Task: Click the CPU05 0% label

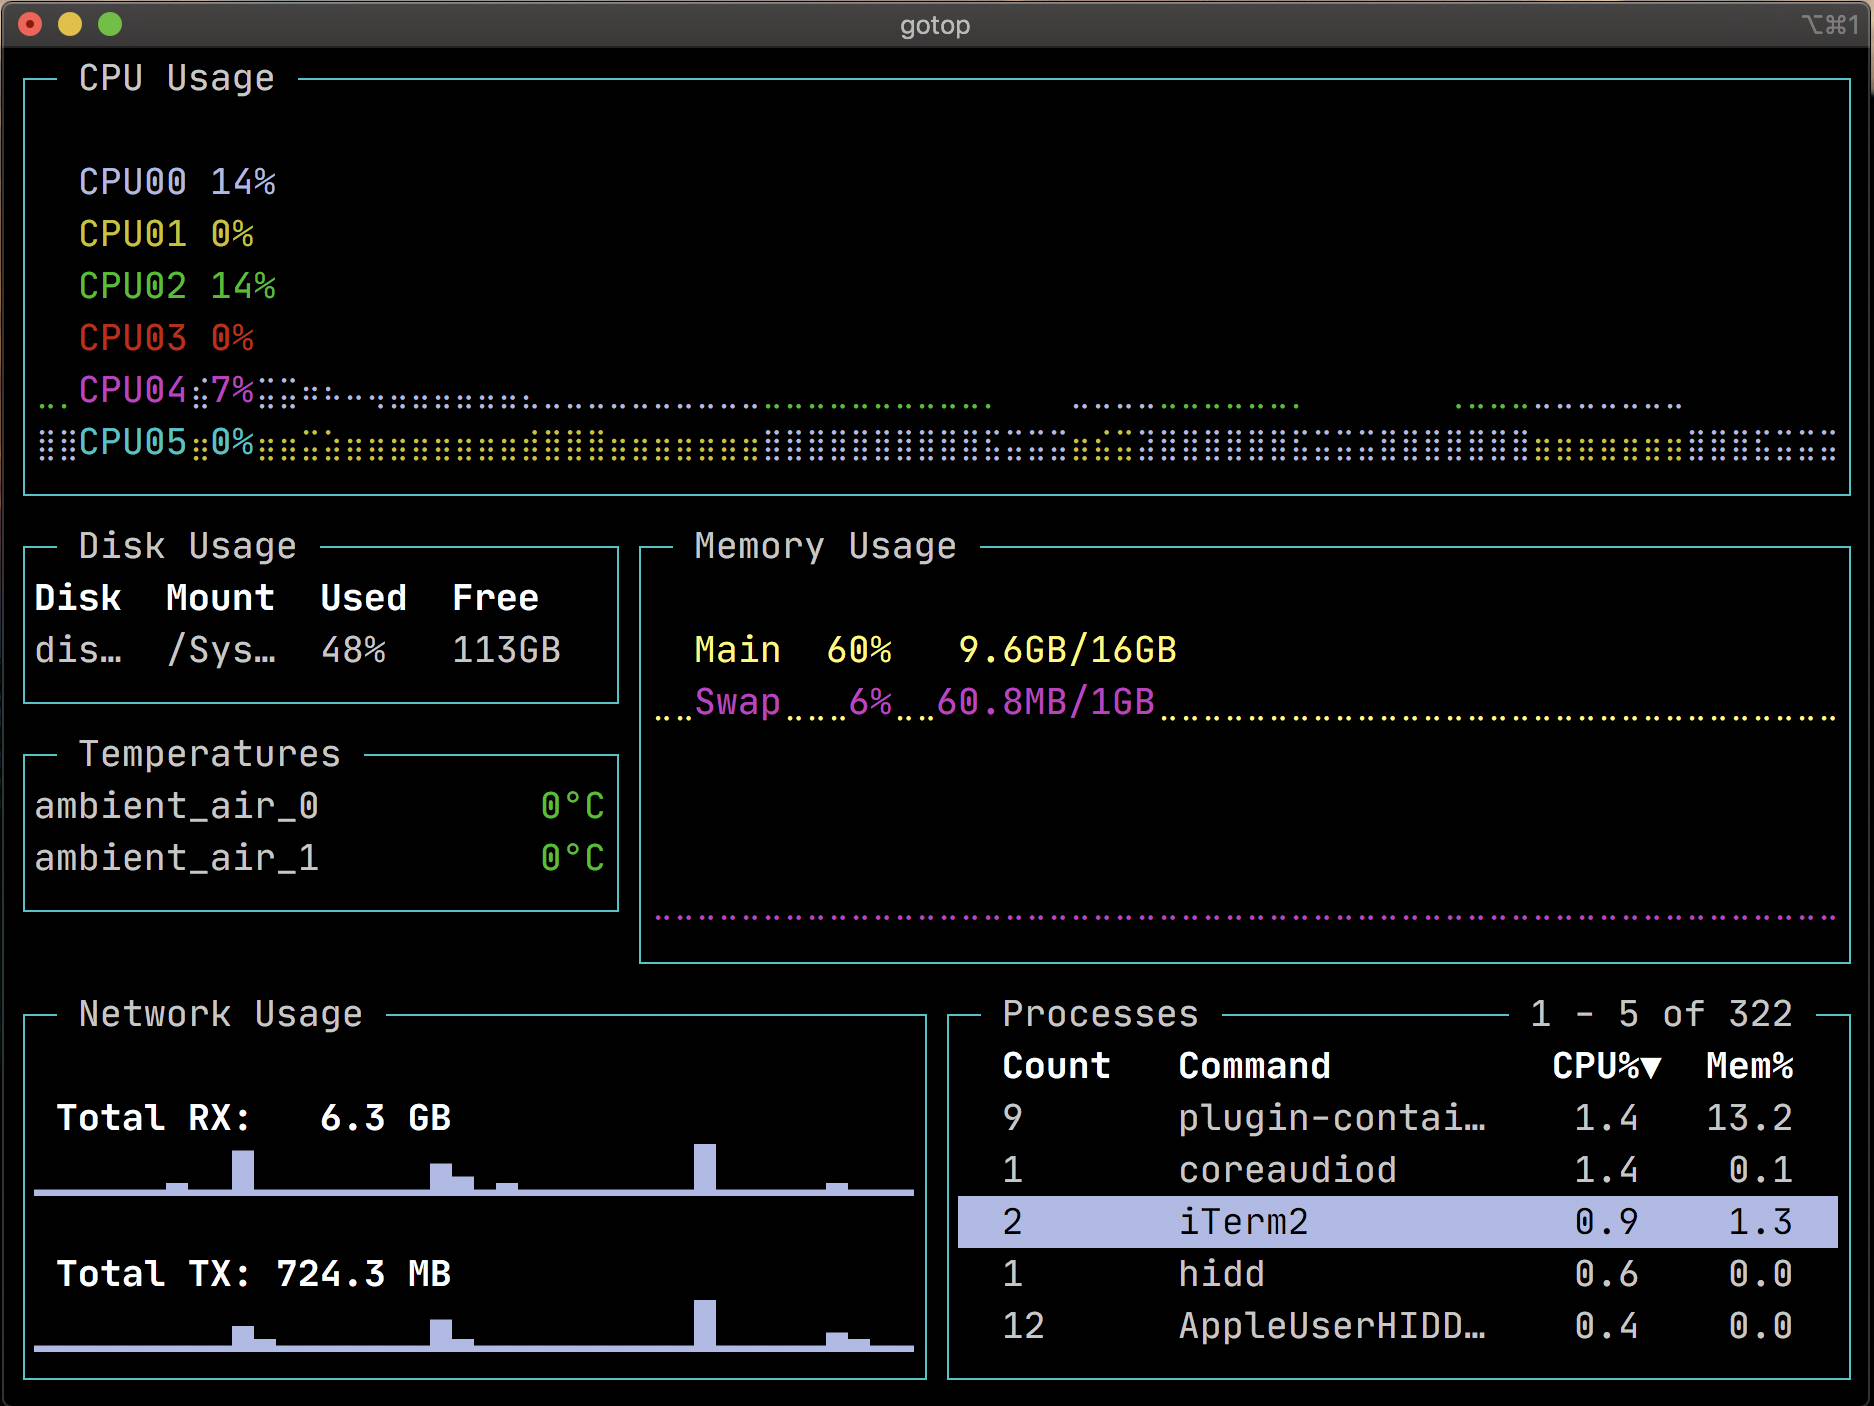Action: tap(166, 442)
